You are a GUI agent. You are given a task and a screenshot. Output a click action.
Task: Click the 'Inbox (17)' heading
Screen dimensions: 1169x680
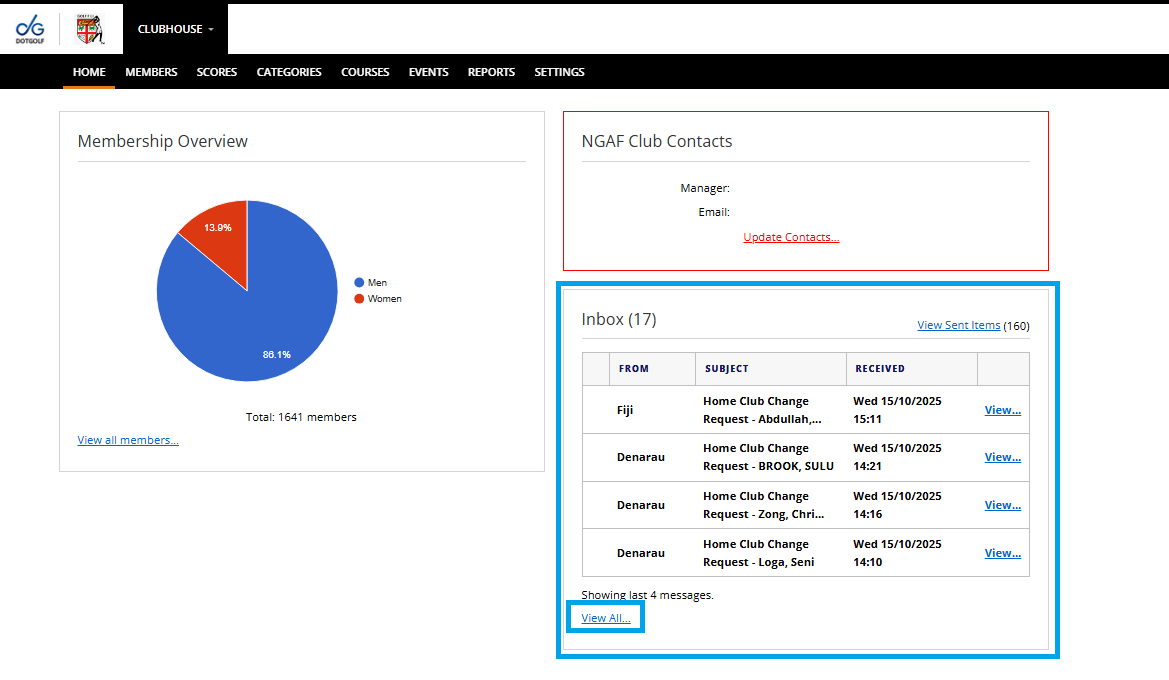pyautogui.click(x=619, y=319)
